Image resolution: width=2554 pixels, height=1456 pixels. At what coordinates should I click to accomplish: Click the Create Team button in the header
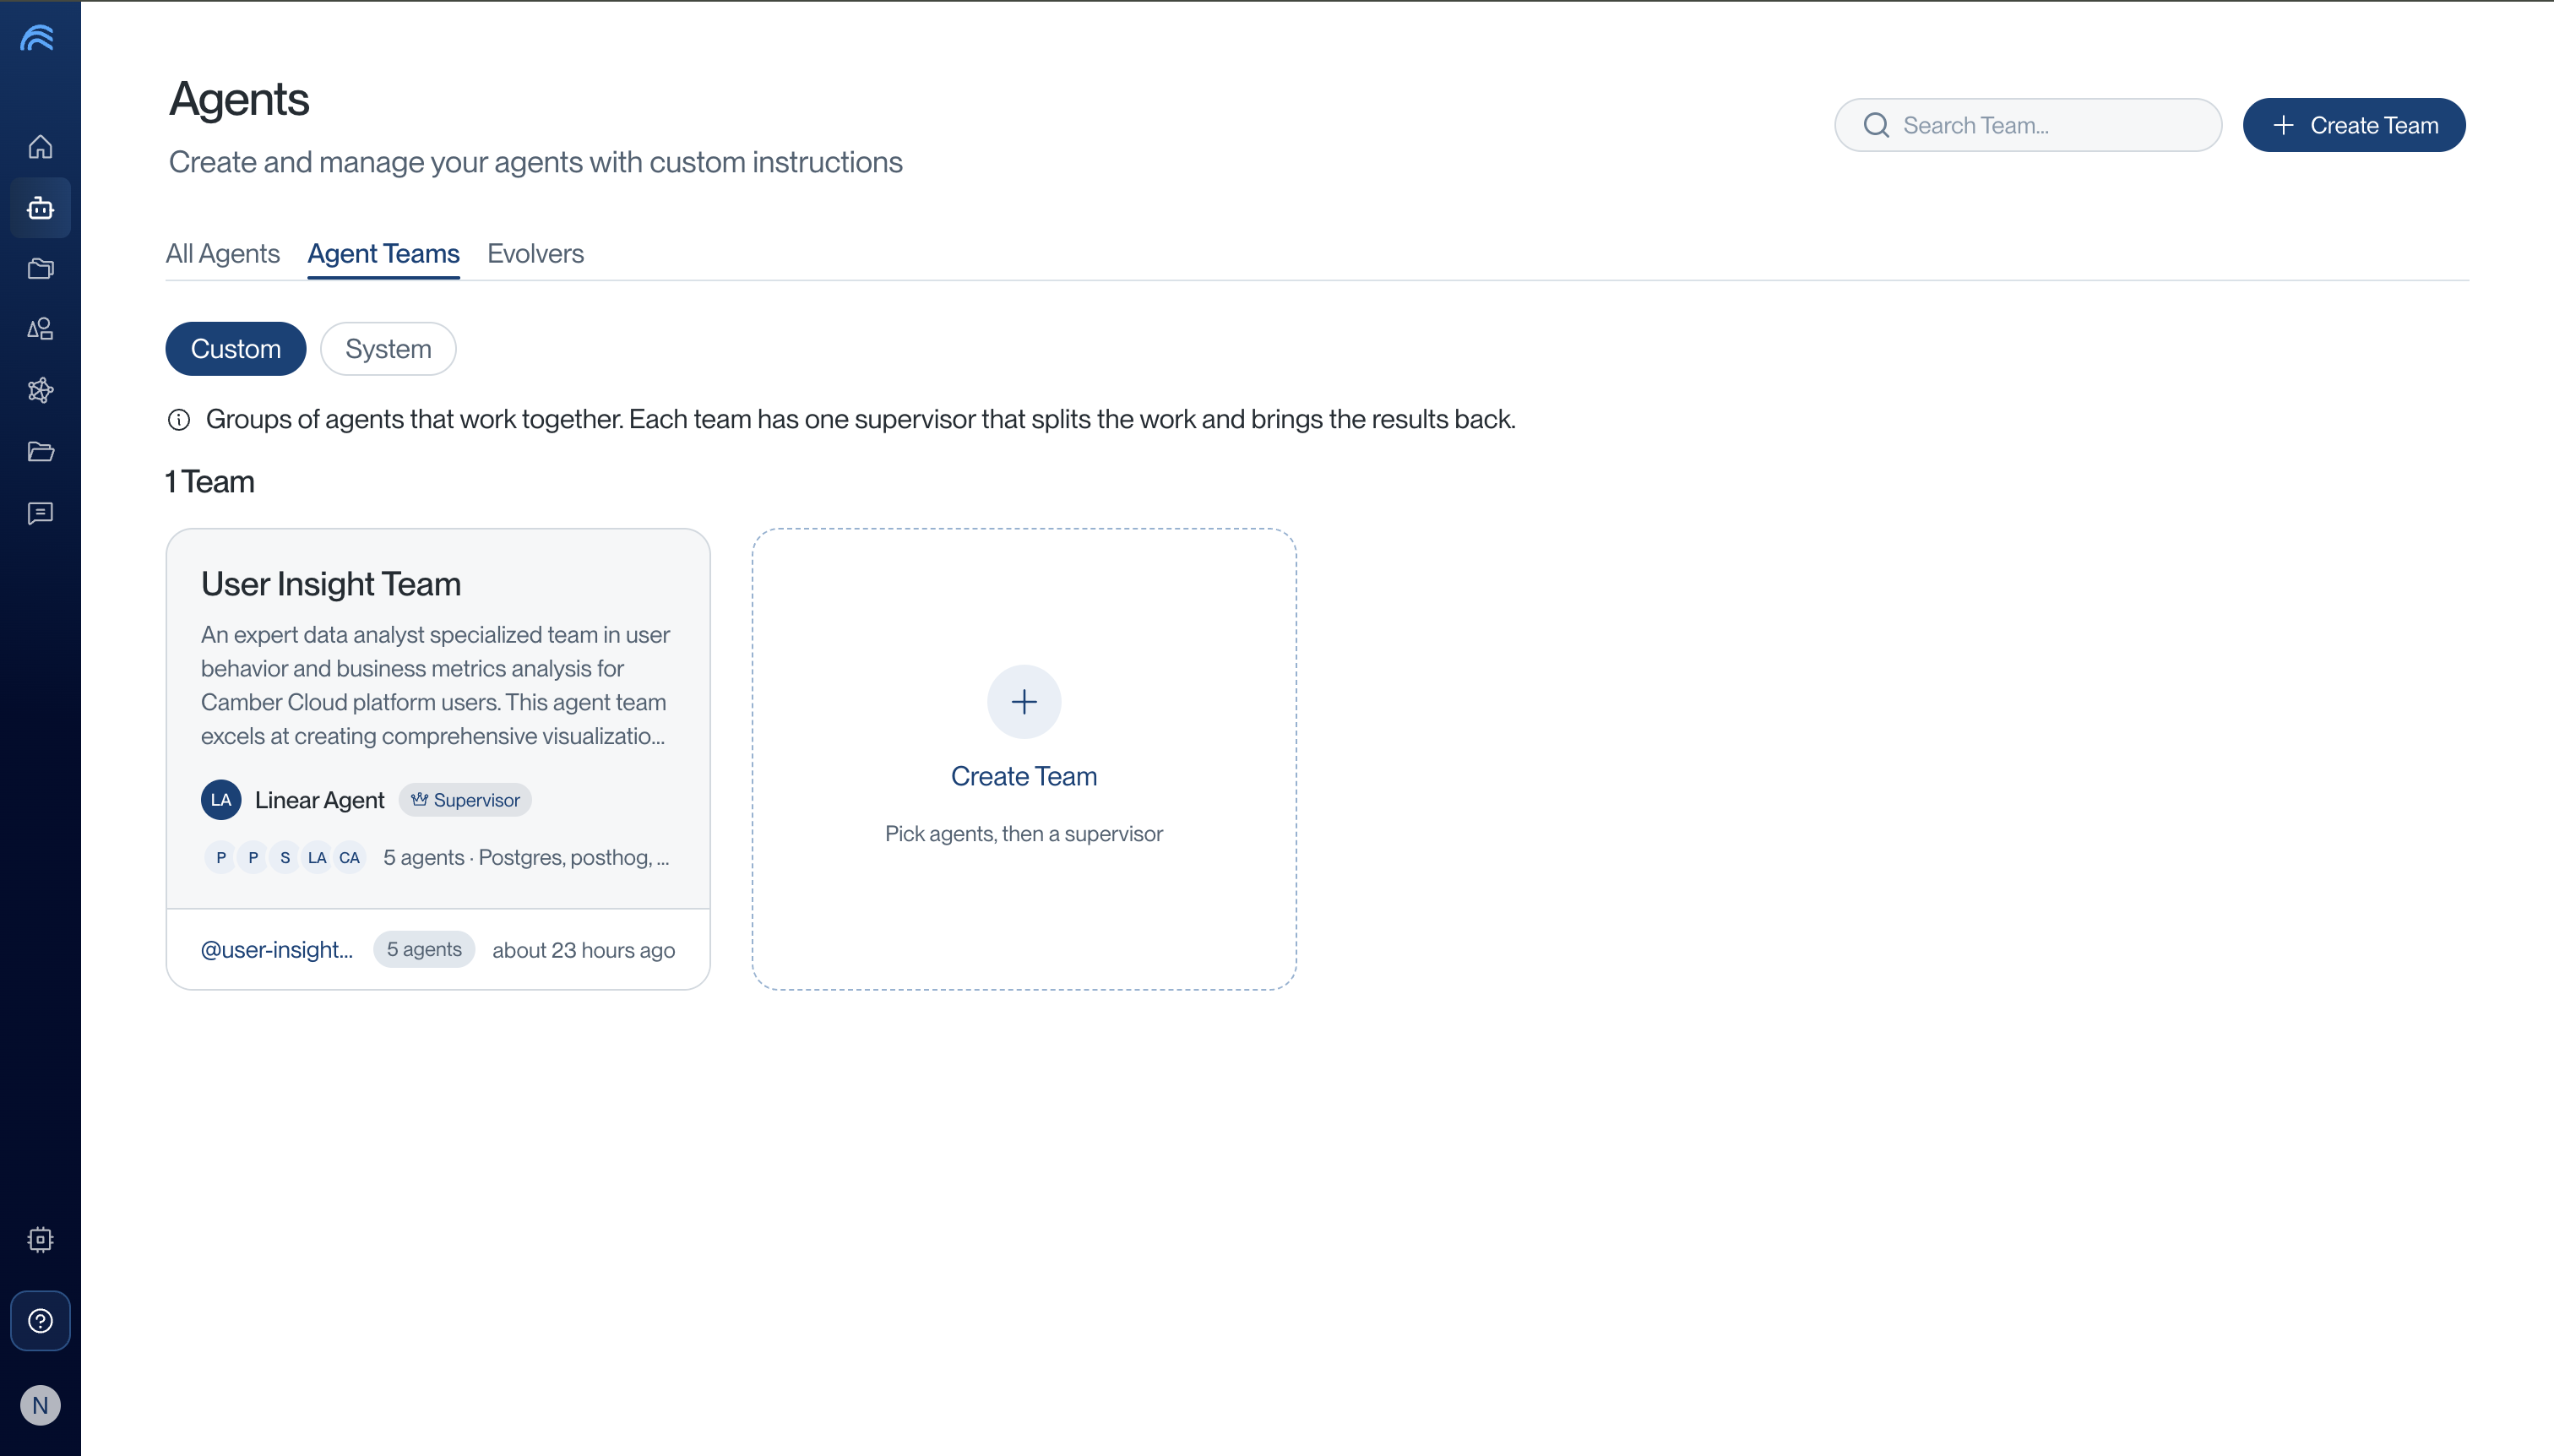[x=2353, y=125]
